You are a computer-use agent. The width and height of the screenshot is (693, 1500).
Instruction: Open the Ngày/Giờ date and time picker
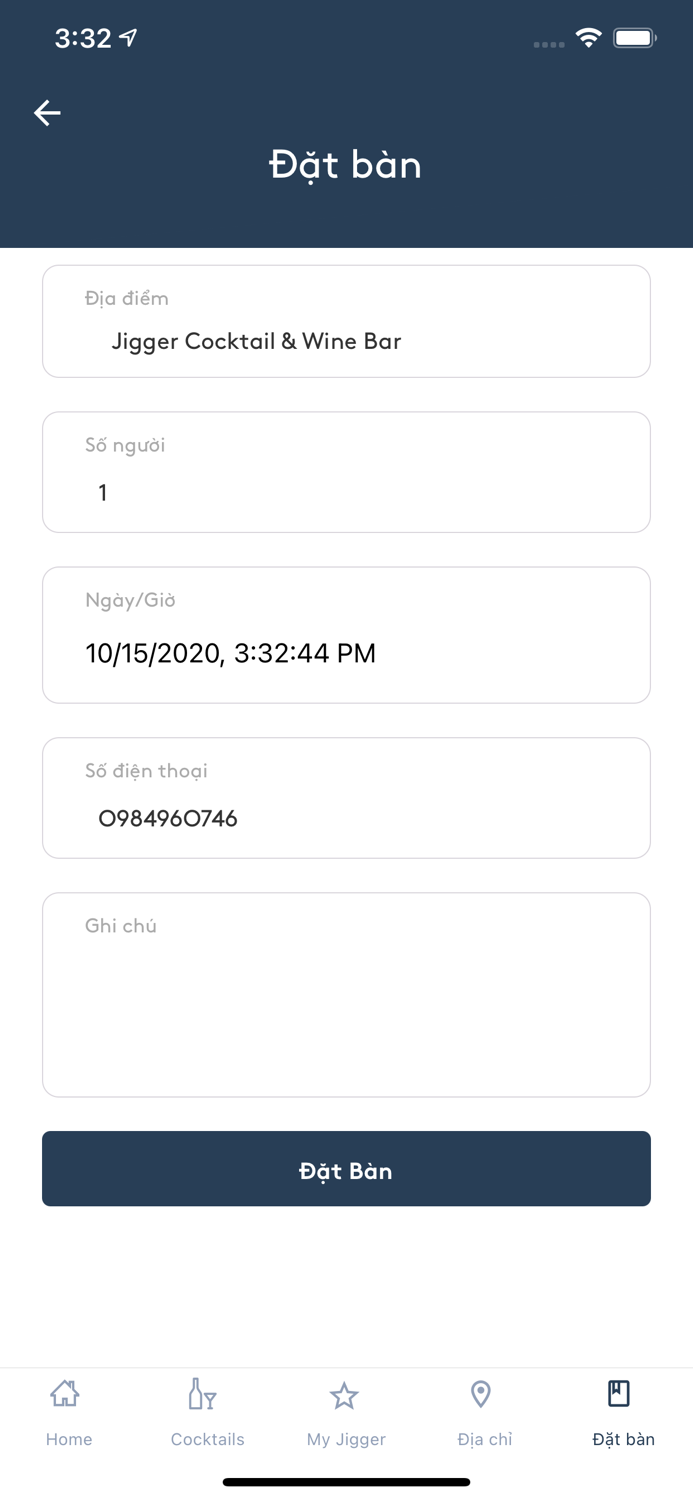click(x=346, y=634)
